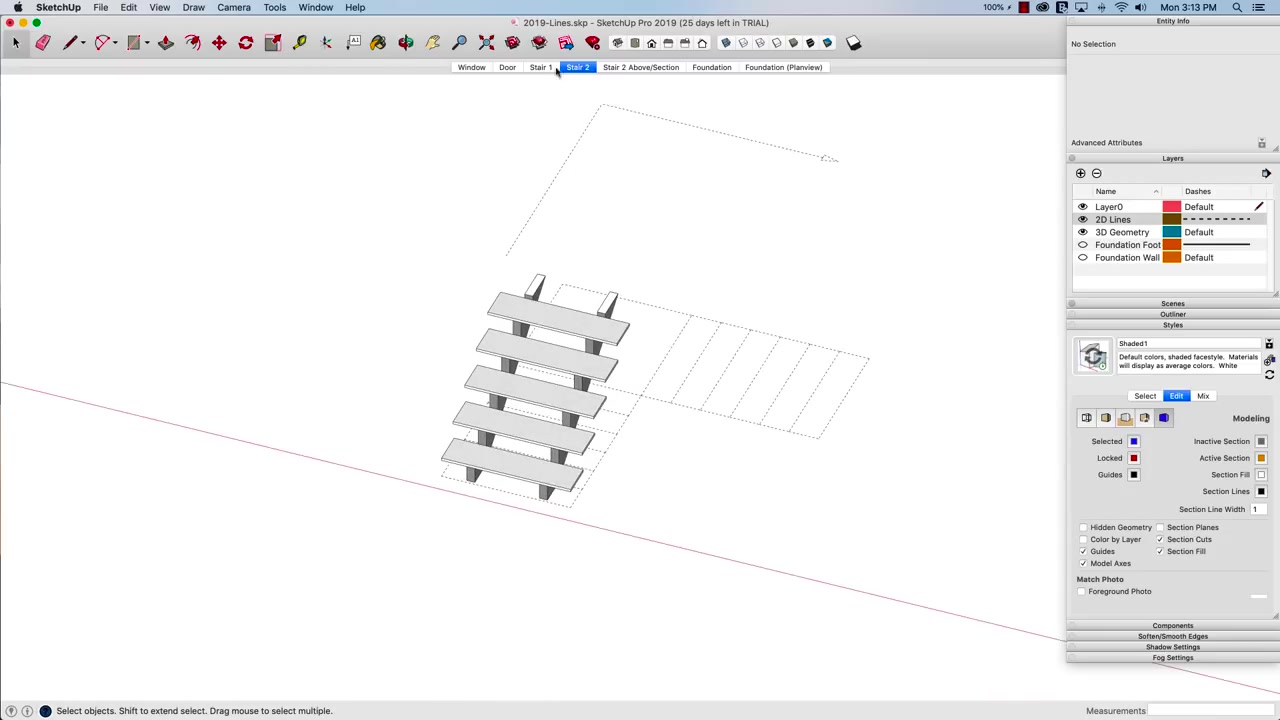Open the Components panel section
1280x720 pixels.
click(x=1172, y=625)
